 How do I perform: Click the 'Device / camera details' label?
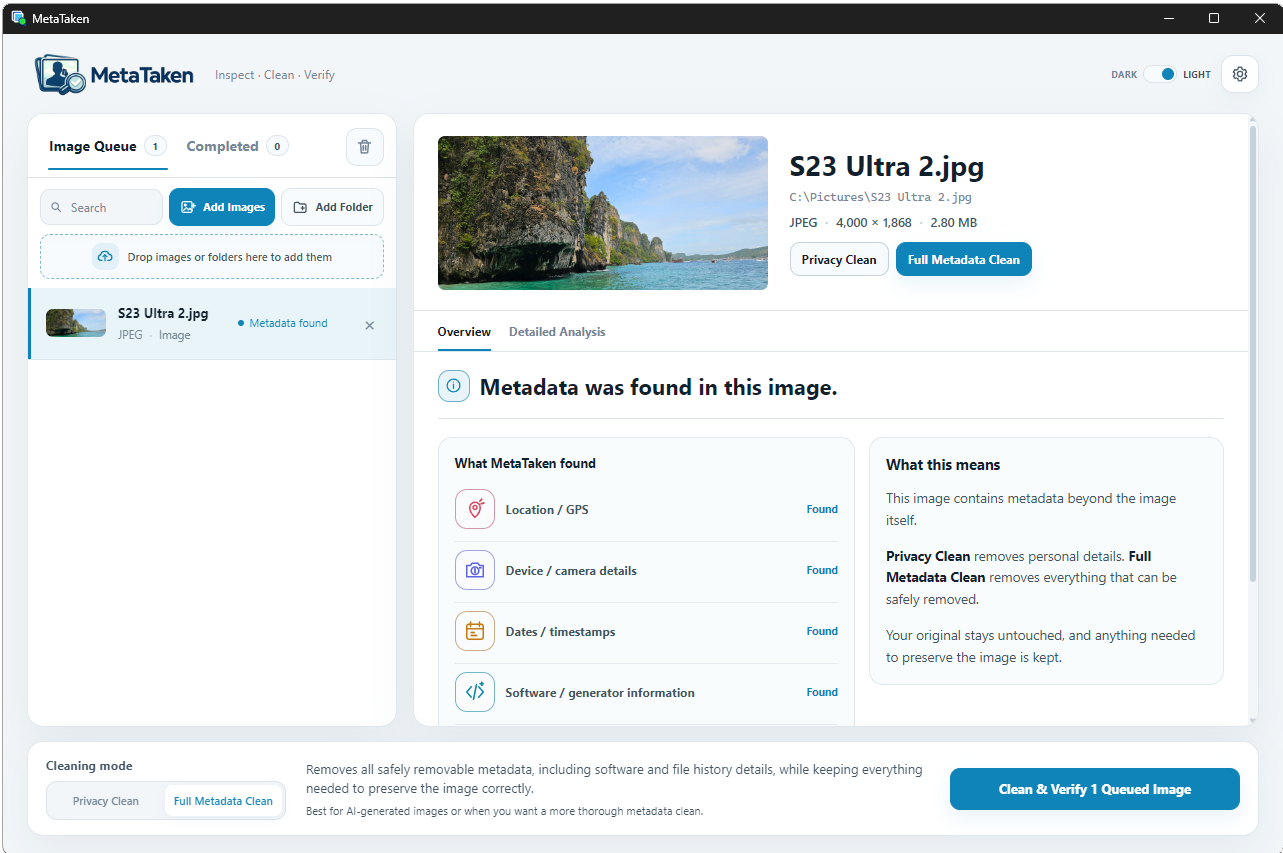tap(571, 570)
